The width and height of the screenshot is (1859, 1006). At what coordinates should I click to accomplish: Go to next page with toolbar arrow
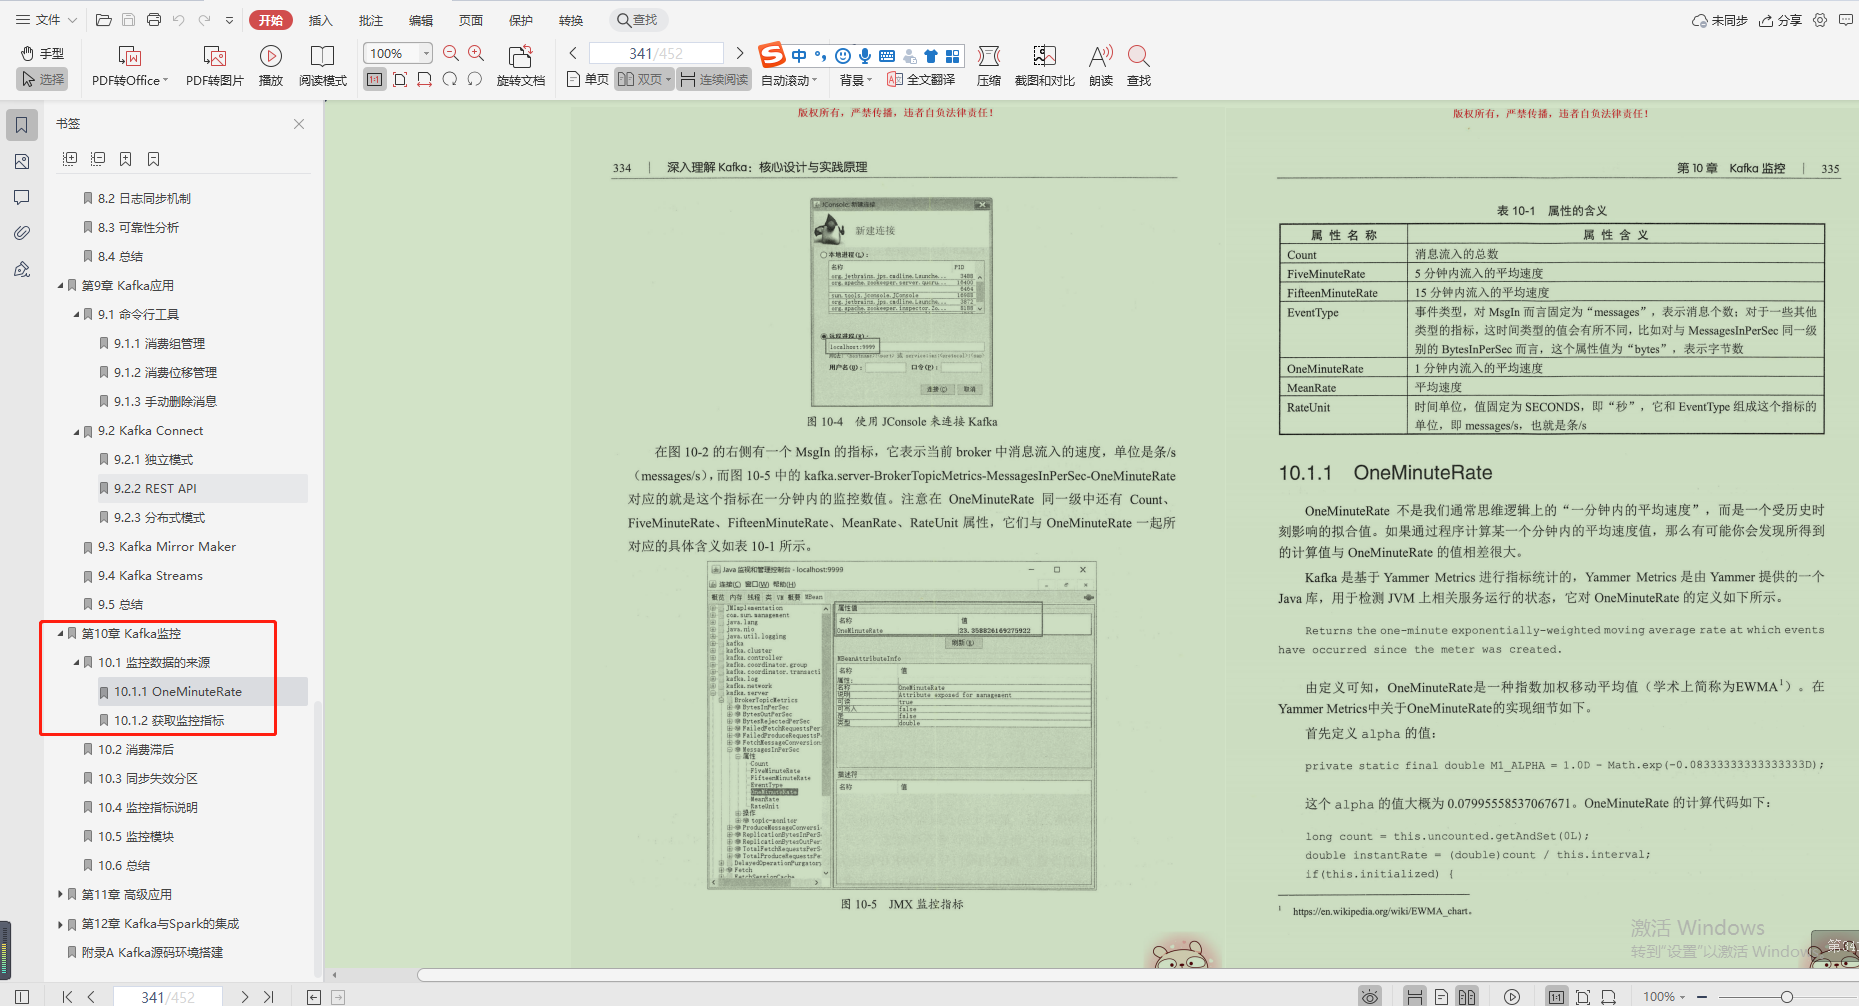pos(739,53)
